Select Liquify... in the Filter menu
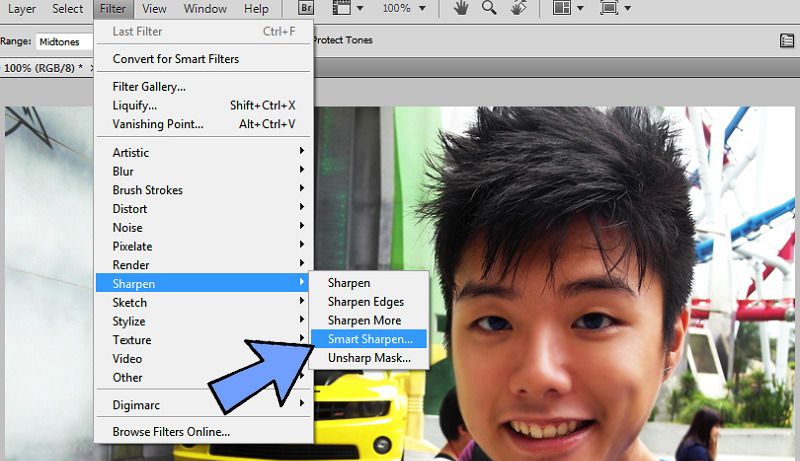The height and width of the screenshot is (461, 800). [x=134, y=105]
